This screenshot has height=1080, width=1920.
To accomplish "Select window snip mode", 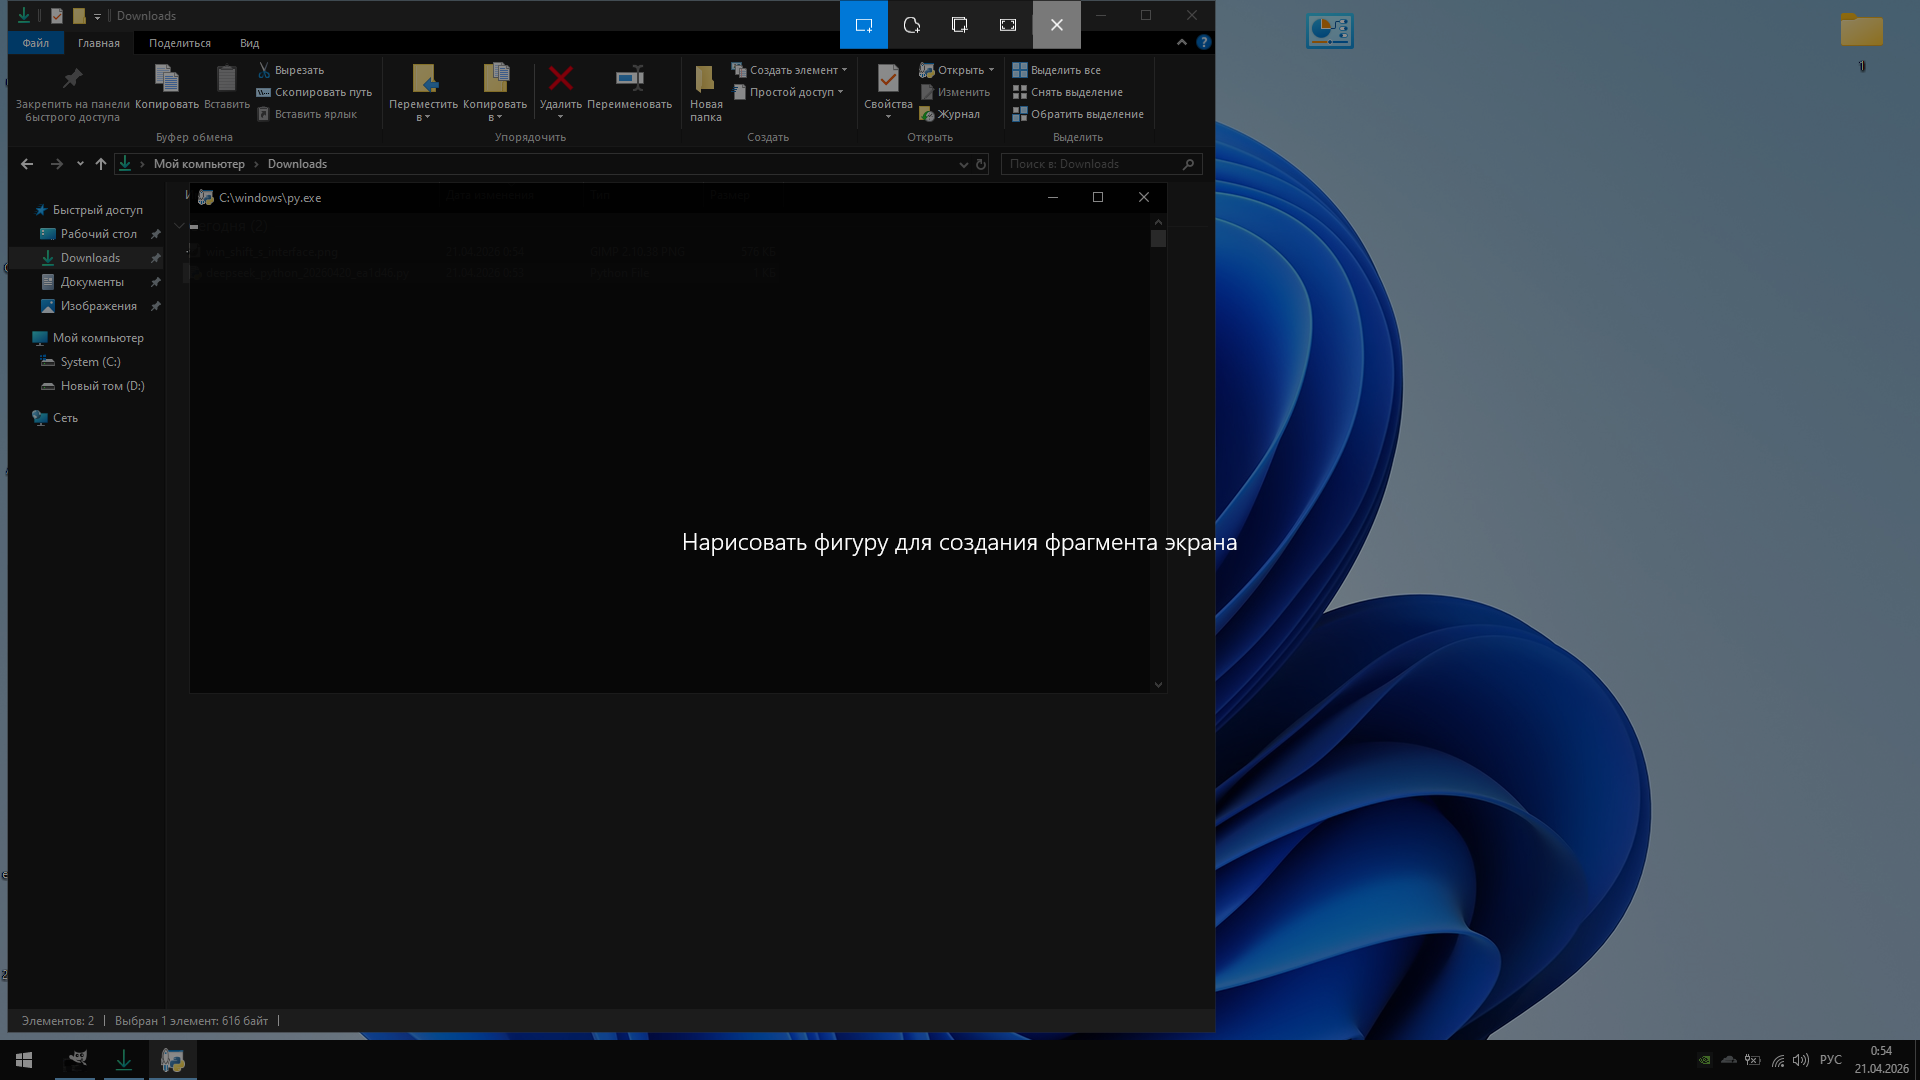I will pyautogui.click(x=960, y=25).
